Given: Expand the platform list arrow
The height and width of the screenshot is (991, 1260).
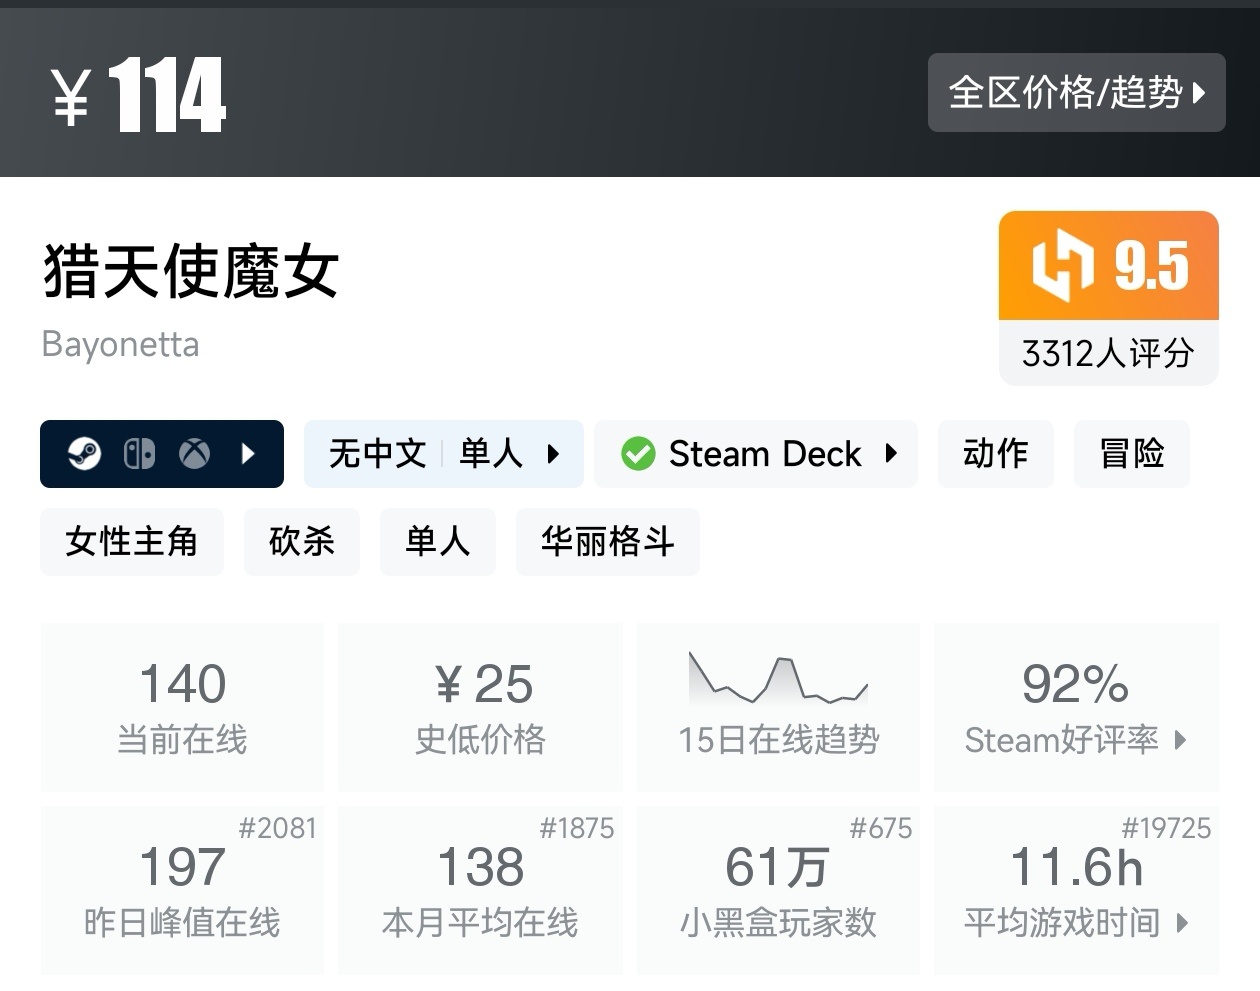Looking at the screenshot, I should click(x=248, y=454).
